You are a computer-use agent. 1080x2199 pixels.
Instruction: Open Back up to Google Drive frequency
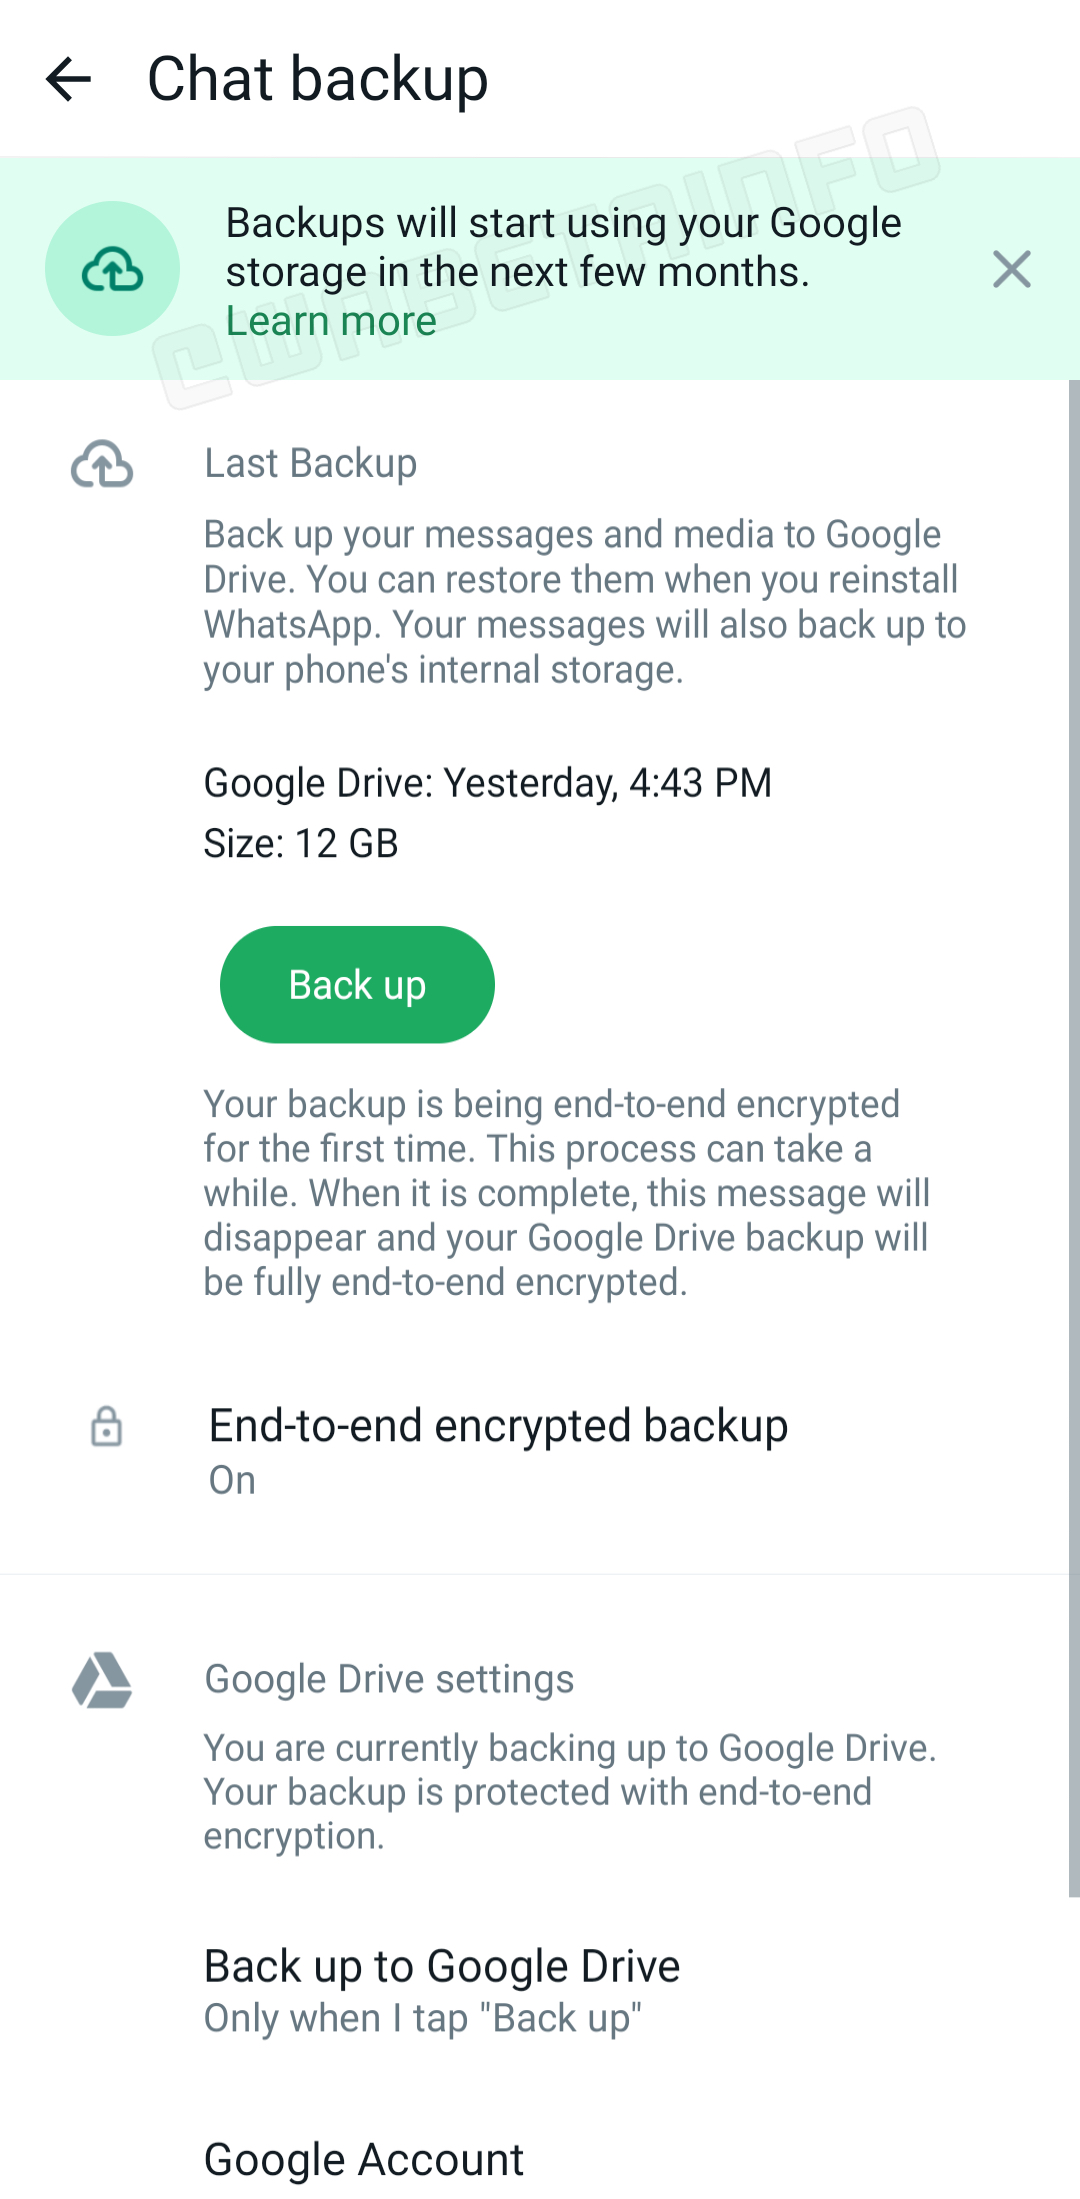coord(442,1966)
